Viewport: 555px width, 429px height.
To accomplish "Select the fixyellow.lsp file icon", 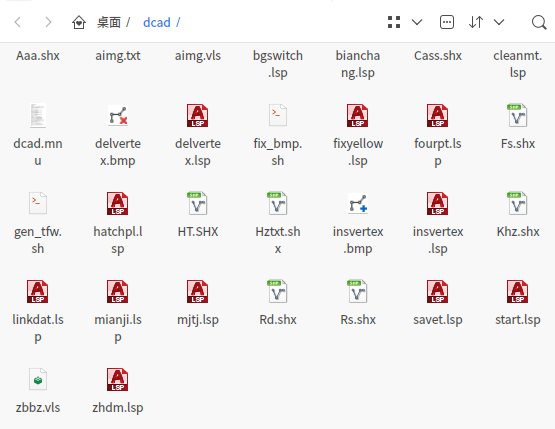I will coord(357,115).
